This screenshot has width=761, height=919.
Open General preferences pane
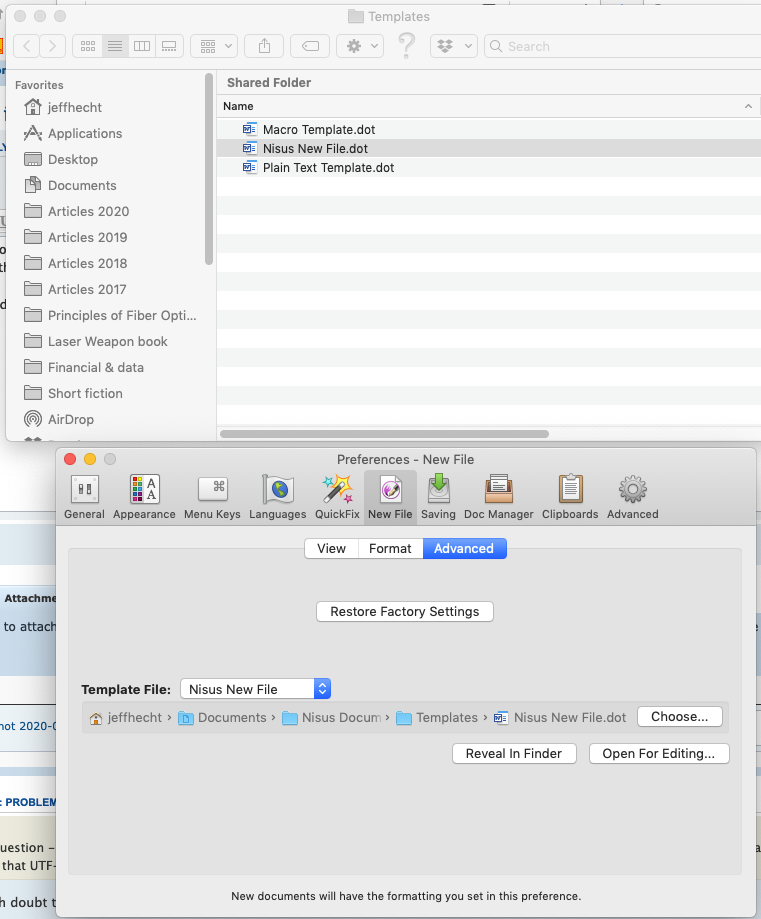pos(84,497)
